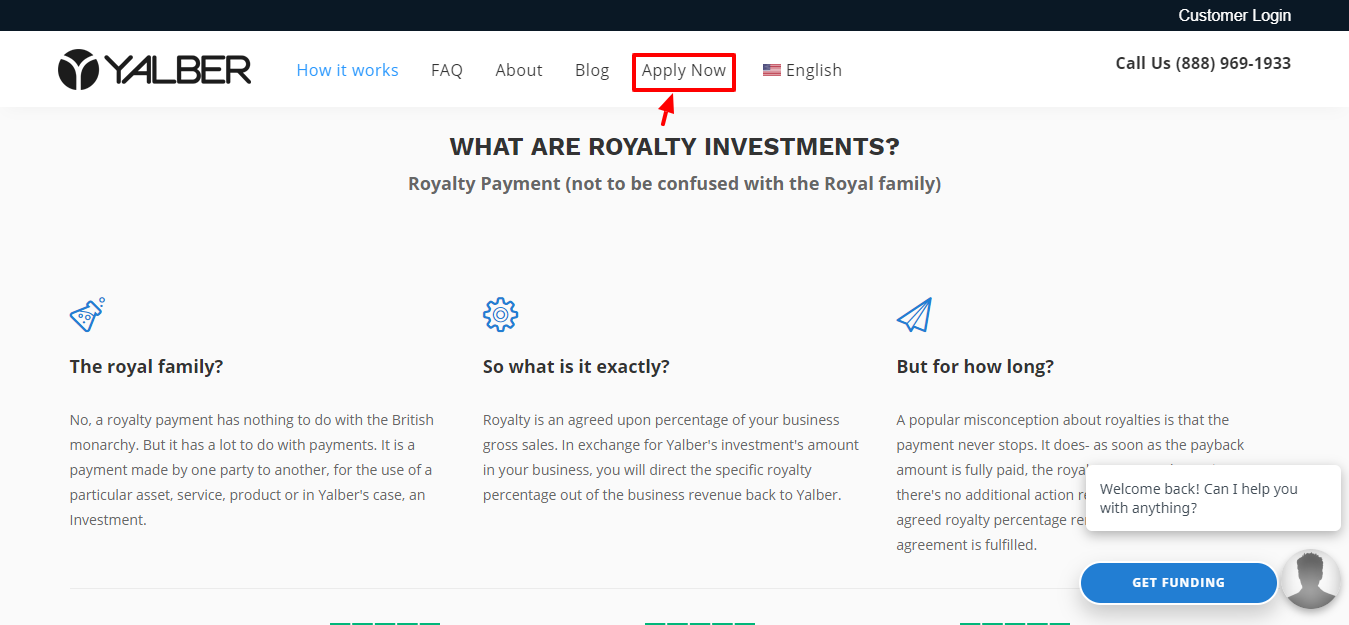Click the chat bubble saying 'Welcome back!'
1349x625 pixels.
[x=1212, y=497]
